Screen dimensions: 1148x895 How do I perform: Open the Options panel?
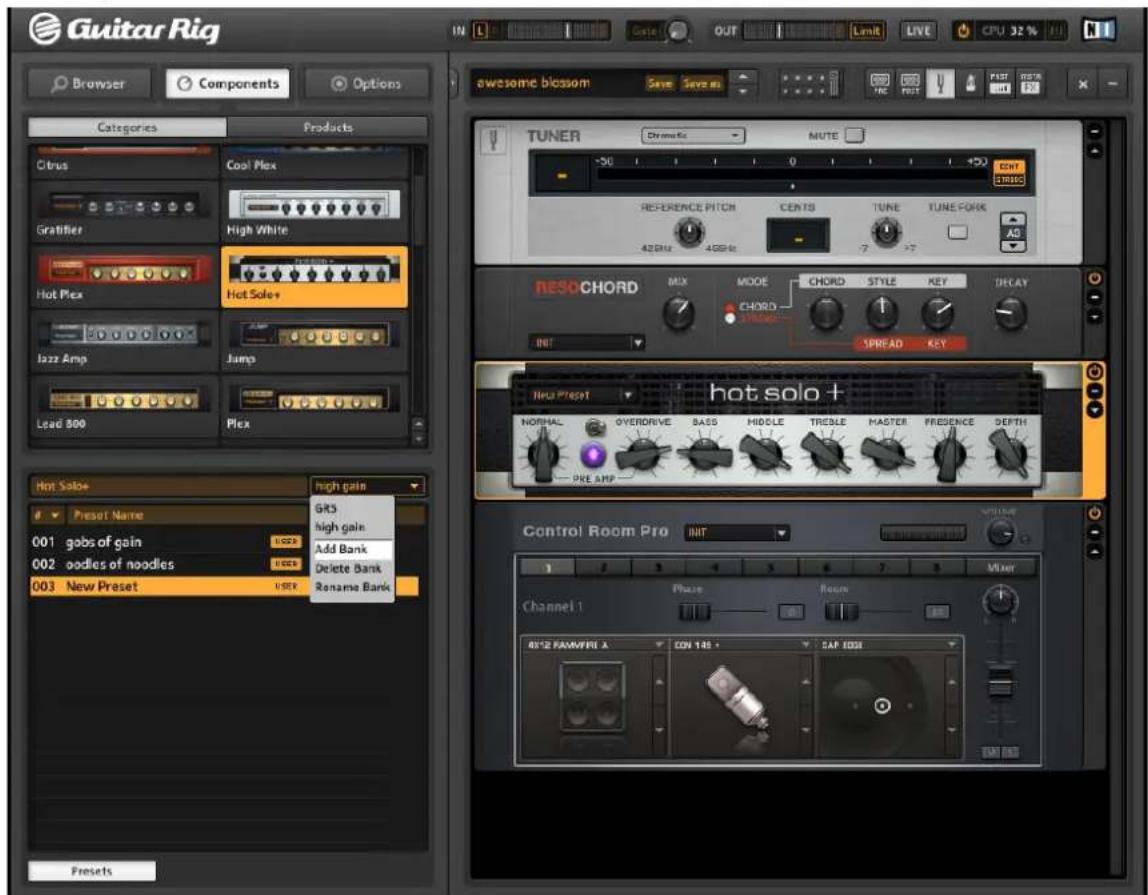366,83
